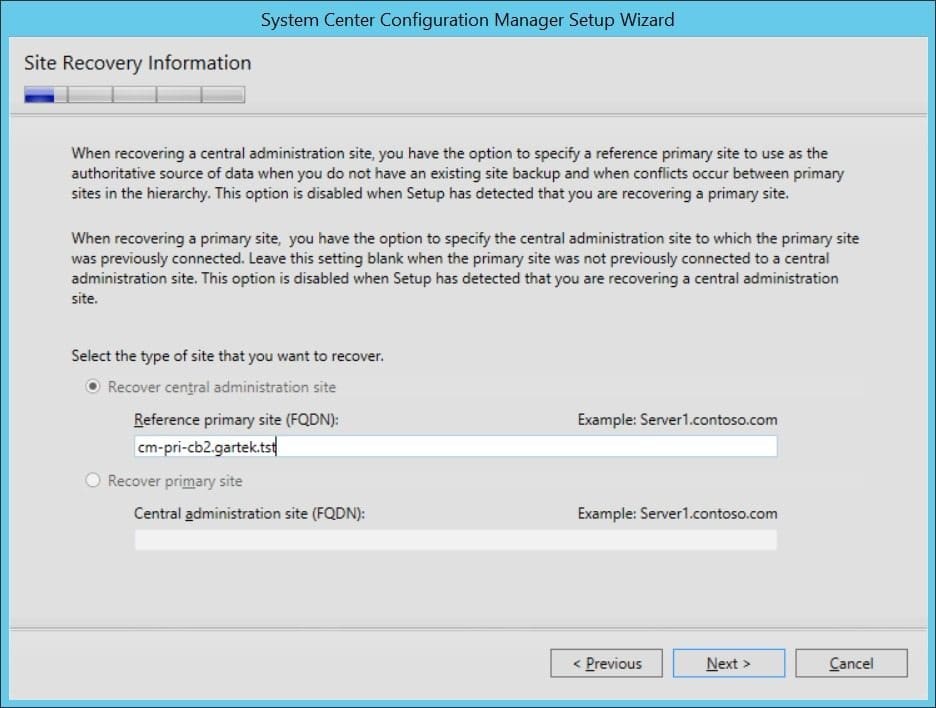The width and height of the screenshot is (936, 708).
Task: Cancel the setup wizard
Action: (x=851, y=663)
